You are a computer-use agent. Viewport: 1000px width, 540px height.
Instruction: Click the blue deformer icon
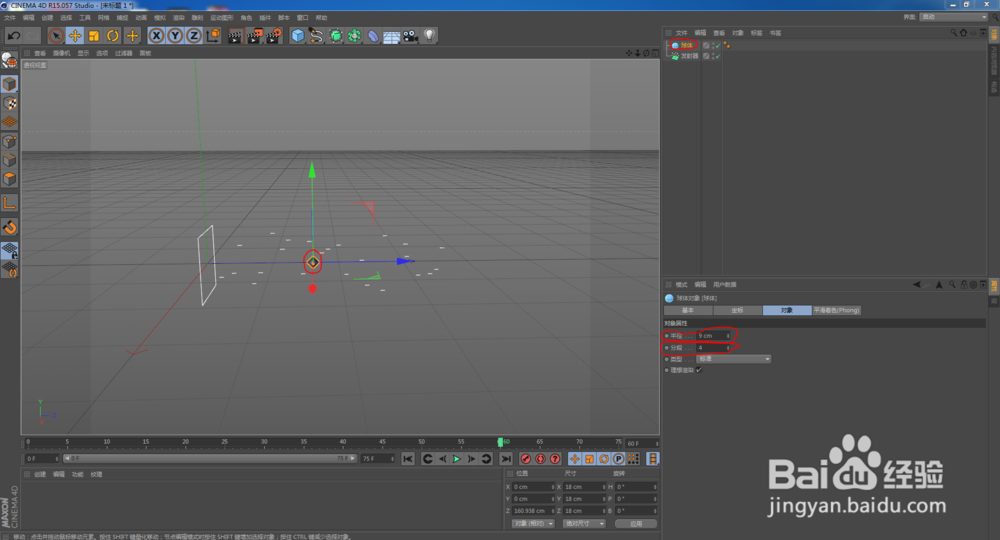tap(373, 36)
